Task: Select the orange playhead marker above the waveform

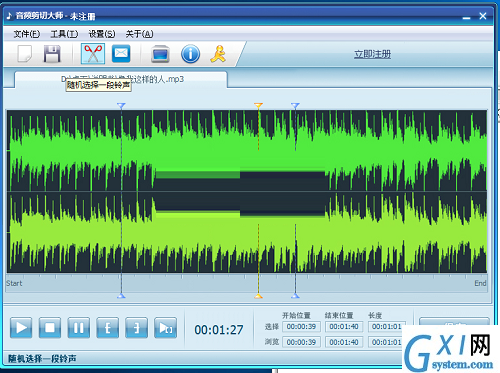Action: 258,106
